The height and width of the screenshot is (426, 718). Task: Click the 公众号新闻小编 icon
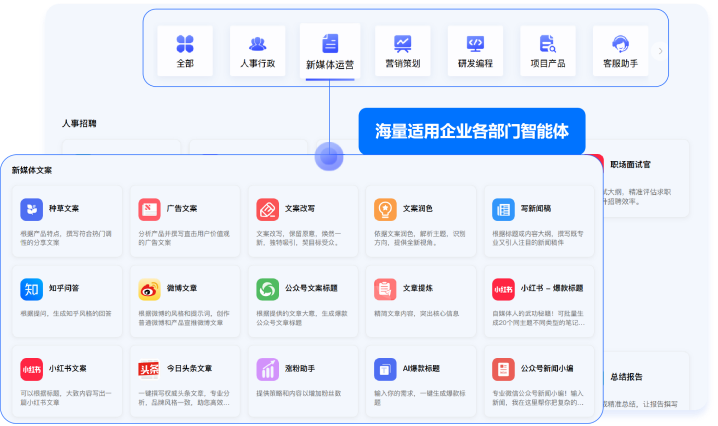coord(504,369)
